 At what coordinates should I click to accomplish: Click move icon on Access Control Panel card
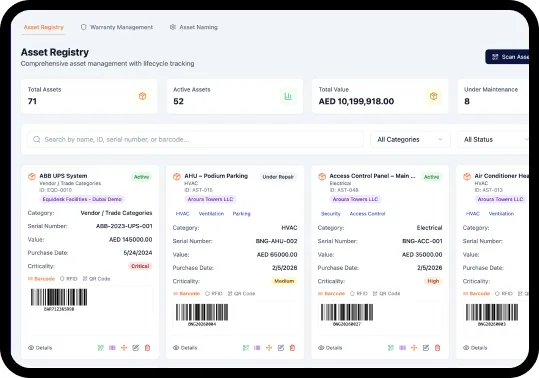(x=414, y=348)
